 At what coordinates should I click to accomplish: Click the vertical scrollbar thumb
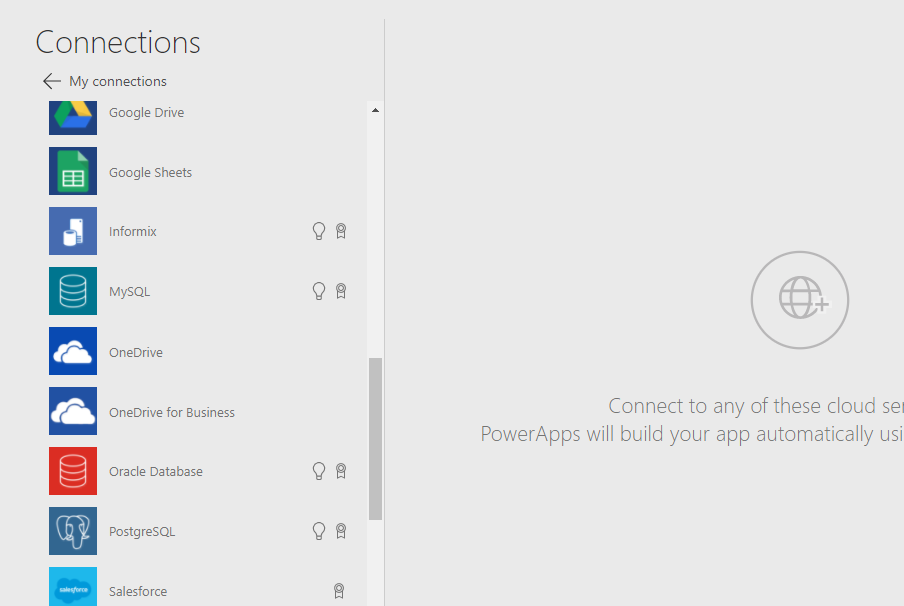pyautogui.click(x=375, y=440)
